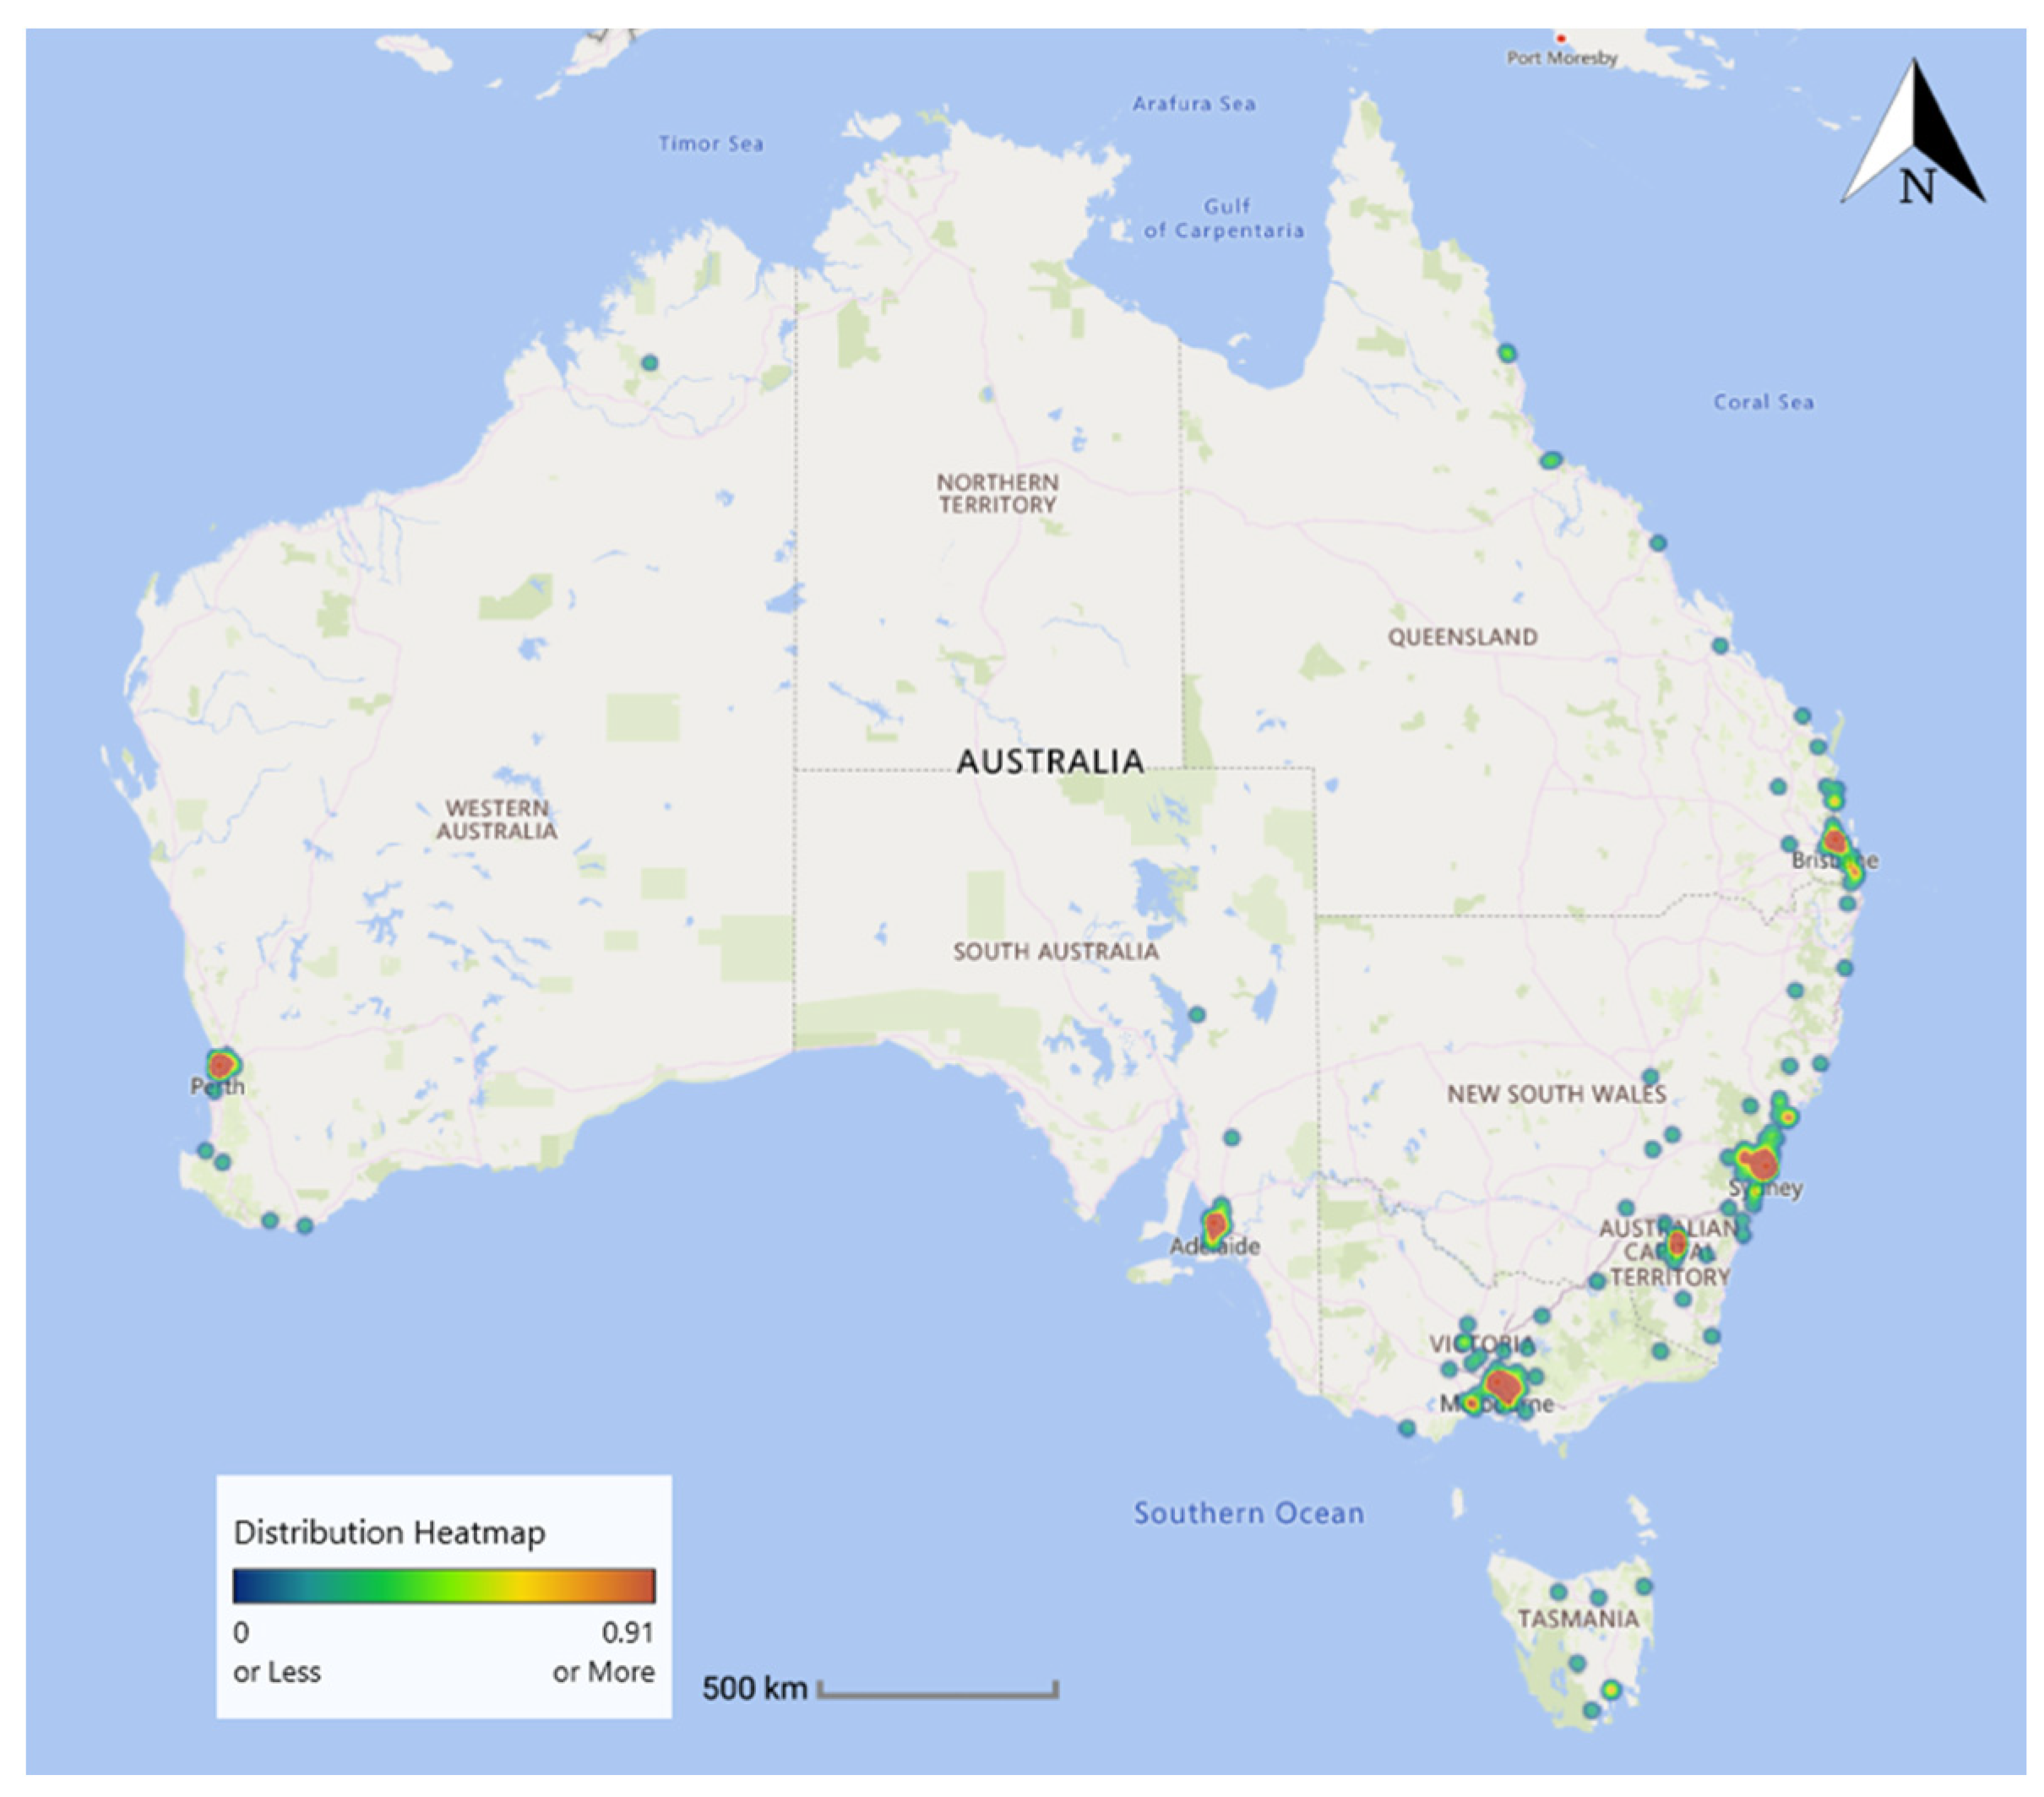Click the Brisbane heatmap hotspot

pos(1834,839)
